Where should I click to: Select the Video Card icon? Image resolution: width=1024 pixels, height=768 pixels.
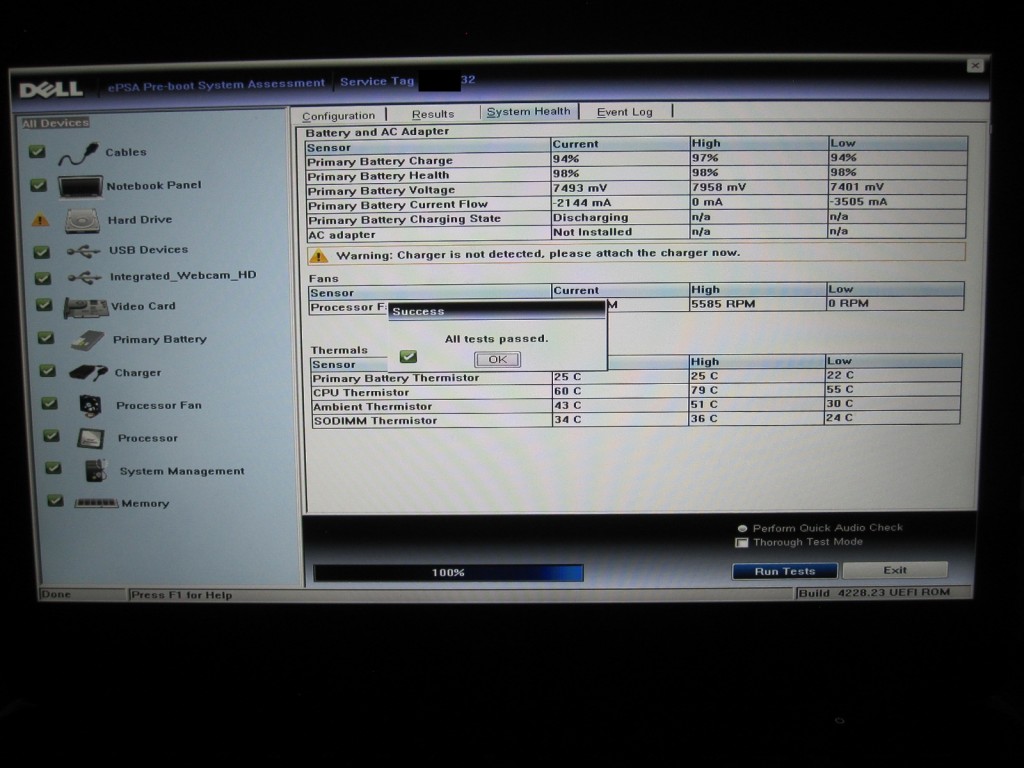click(86, 308)
